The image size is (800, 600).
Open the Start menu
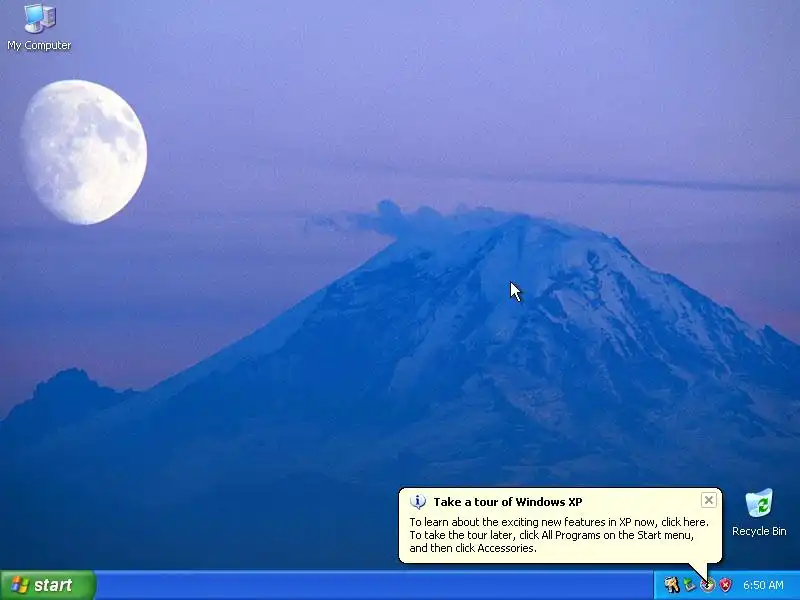pos(47,585)
